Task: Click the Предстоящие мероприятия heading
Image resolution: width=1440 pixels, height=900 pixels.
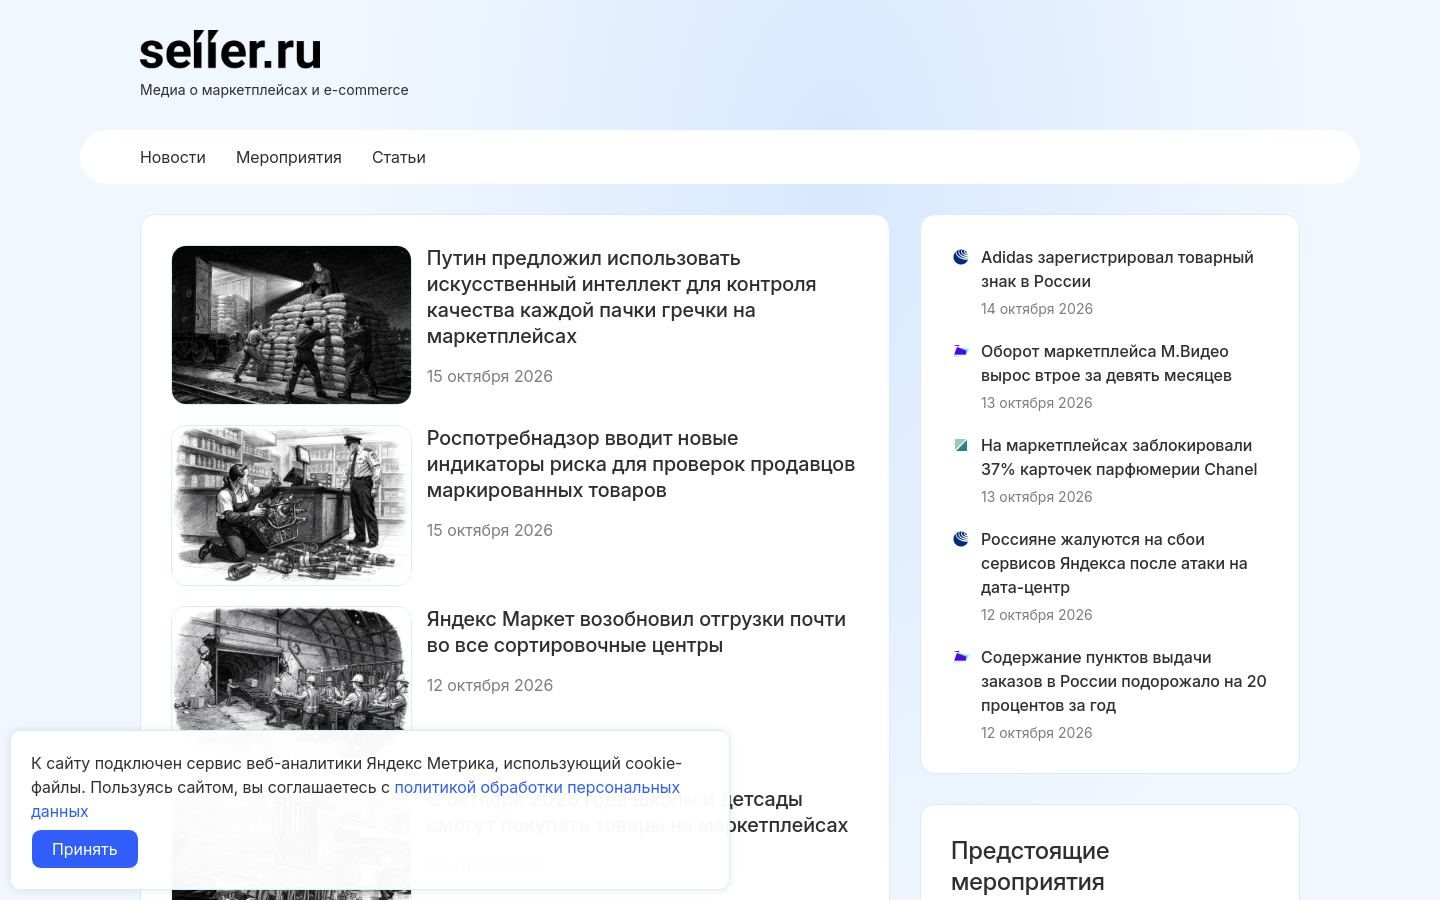Action: pos(1030,866)
